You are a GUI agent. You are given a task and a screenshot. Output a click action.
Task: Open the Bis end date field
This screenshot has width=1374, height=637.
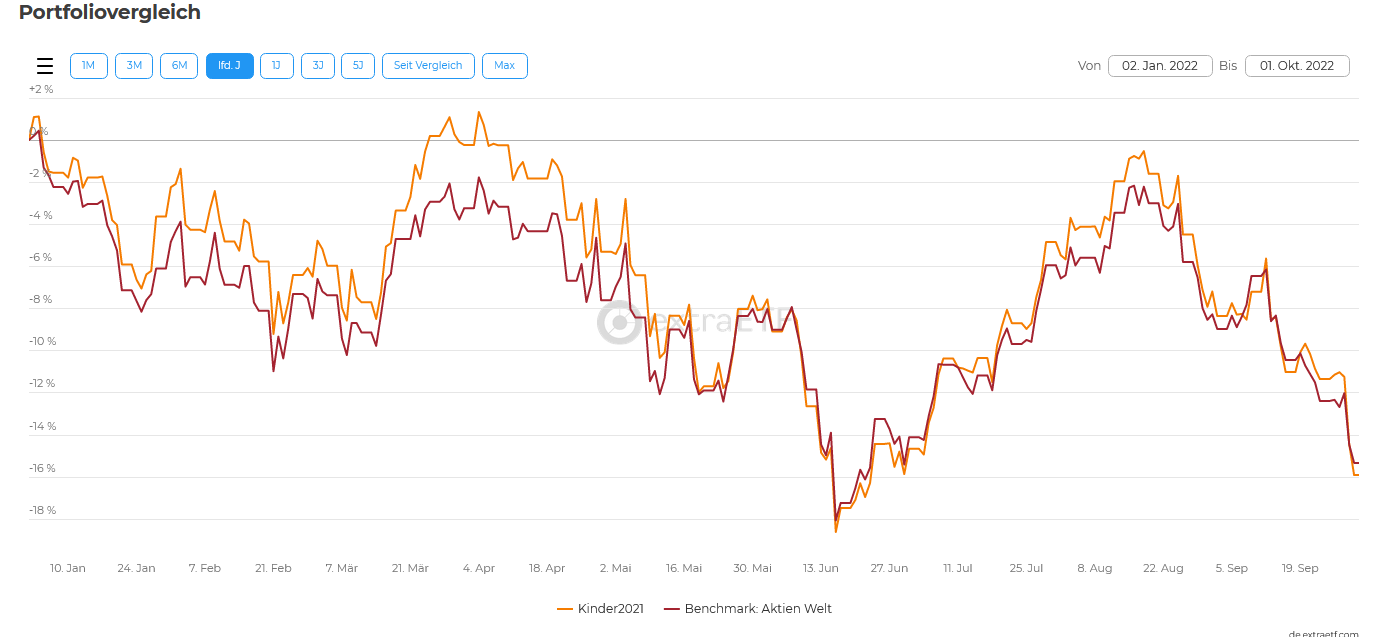[x=1296, y=66]
